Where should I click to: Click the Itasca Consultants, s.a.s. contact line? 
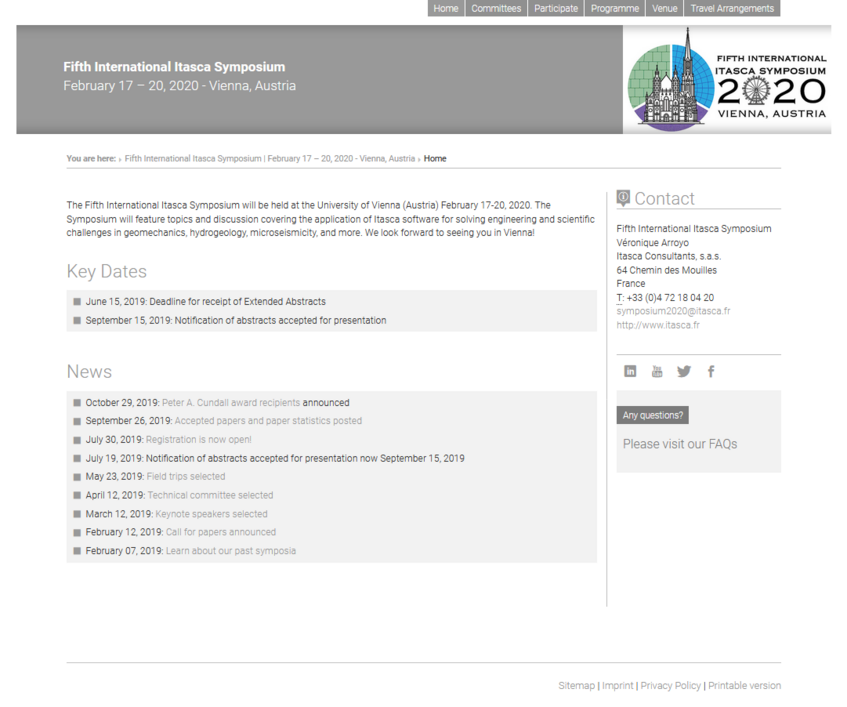(x=669, y=256)
